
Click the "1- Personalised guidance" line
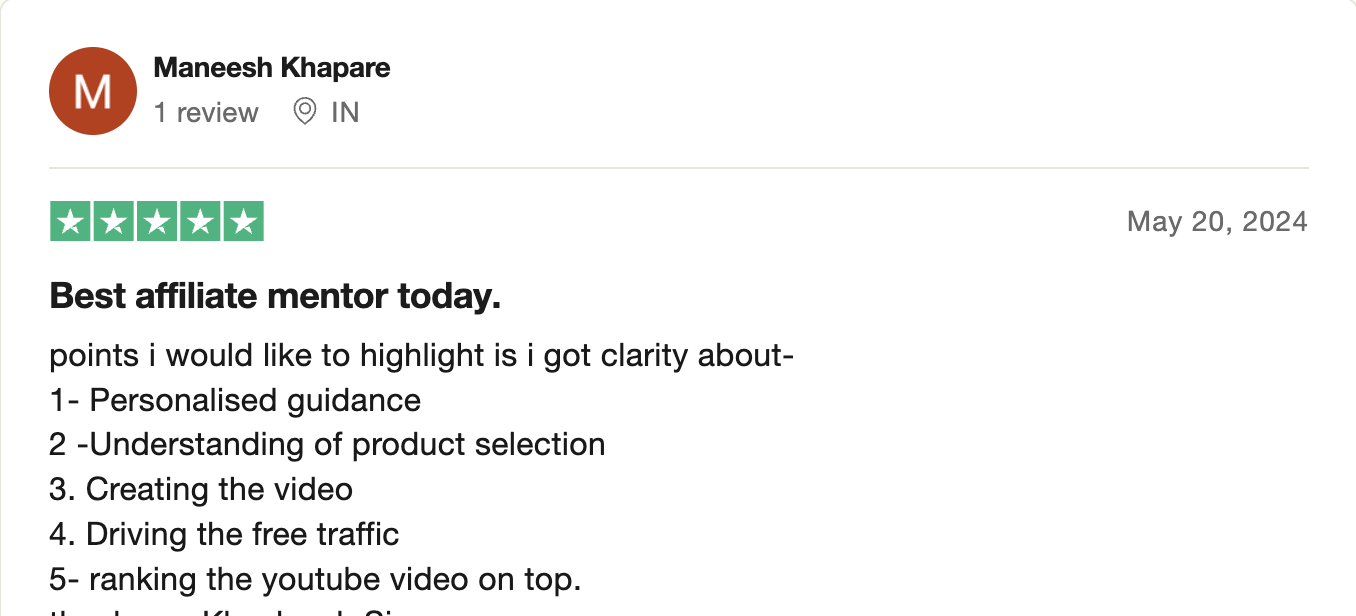tap(235, 400)
